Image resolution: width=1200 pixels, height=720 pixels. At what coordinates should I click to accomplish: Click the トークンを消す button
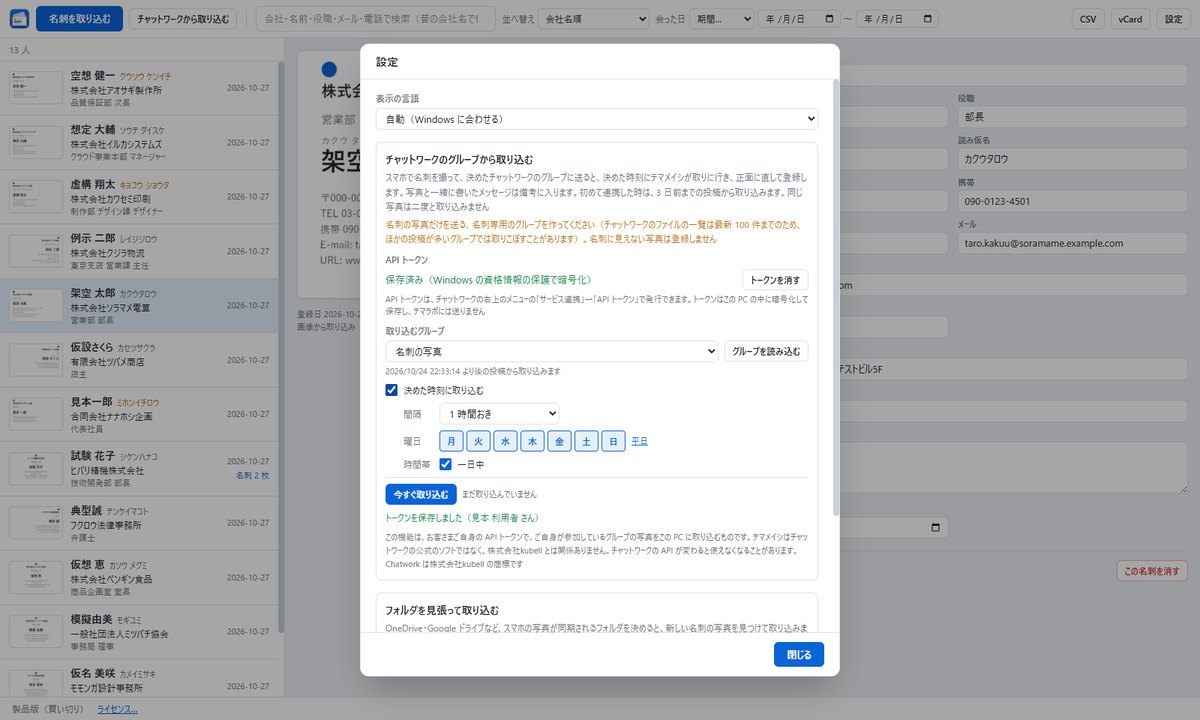pyautogui.click(x=775, y=280)
